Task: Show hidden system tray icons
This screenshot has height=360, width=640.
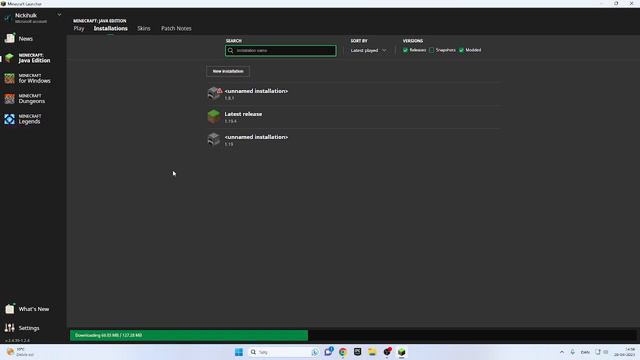Action: [x=562, y=352]
